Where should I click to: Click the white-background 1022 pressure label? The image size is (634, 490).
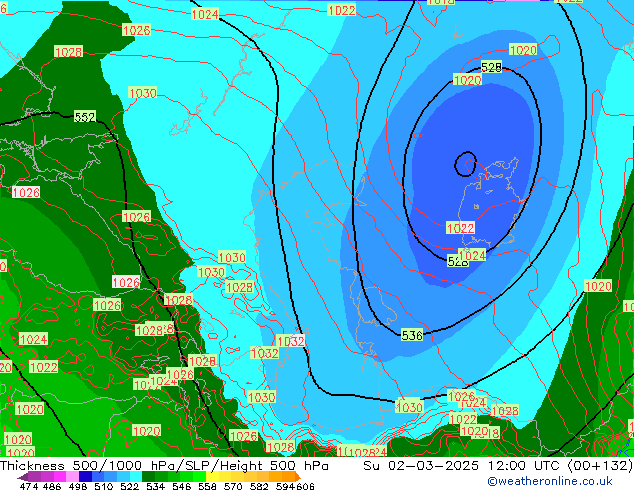(x=460, y=228)
